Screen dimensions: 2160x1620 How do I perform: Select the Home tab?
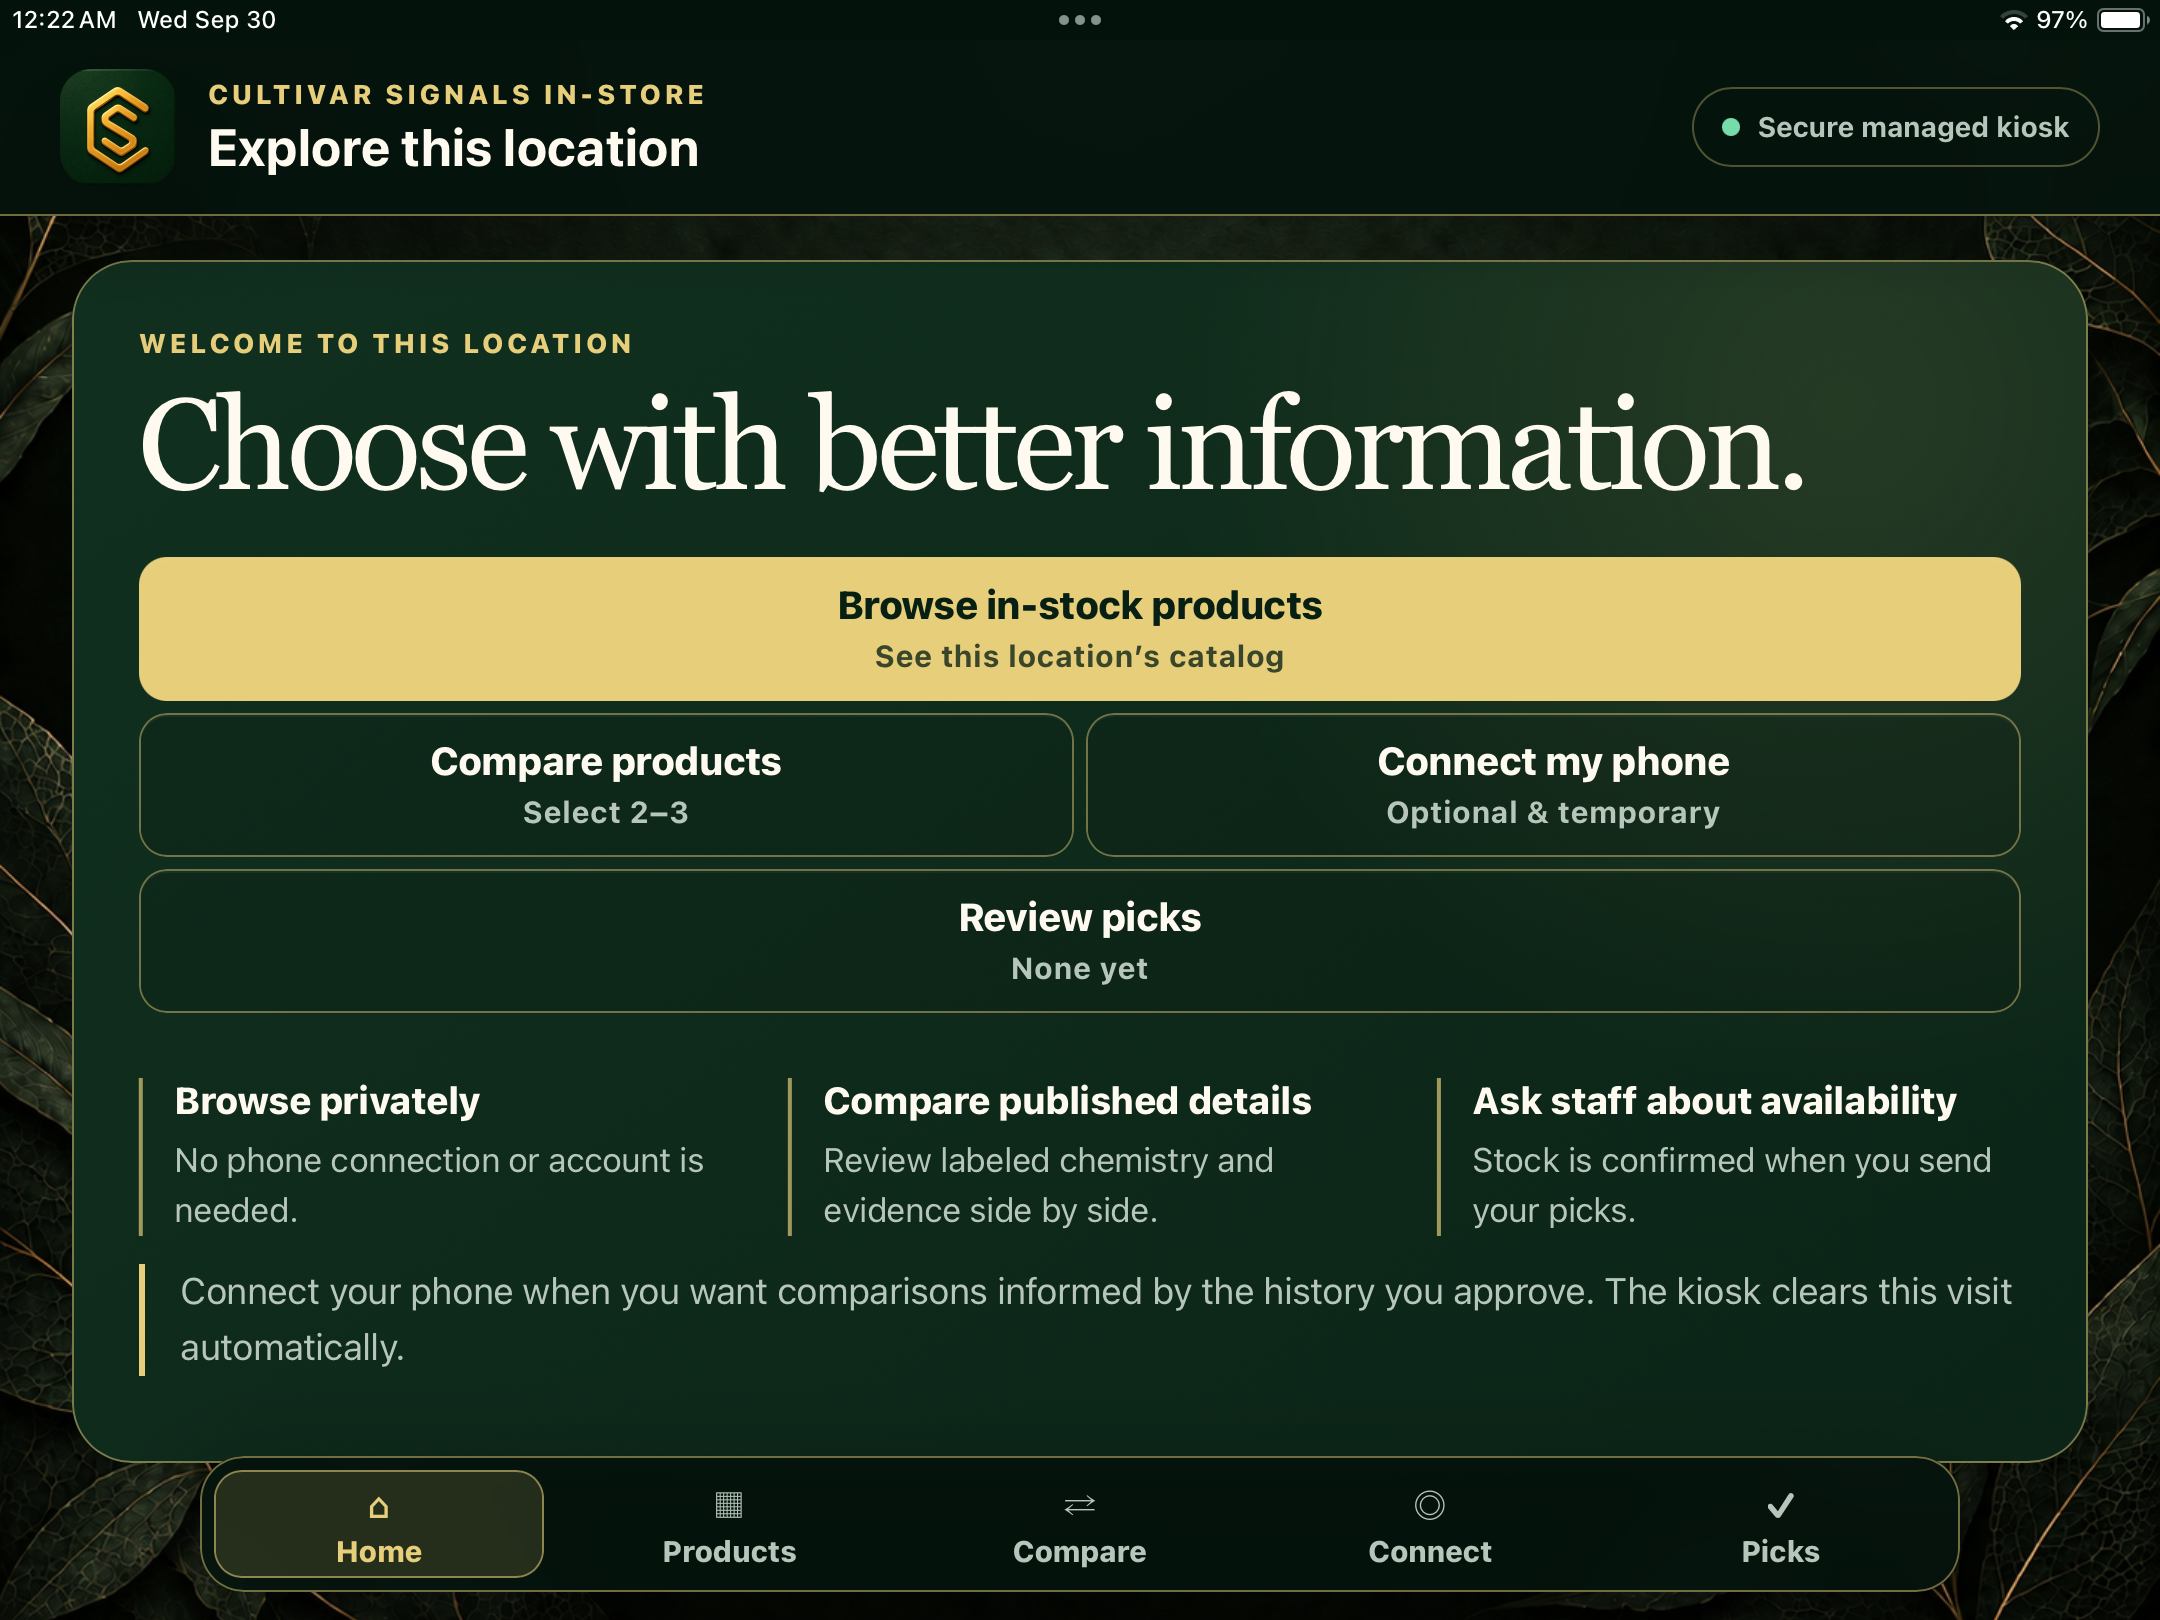[x=379, y=1524]
